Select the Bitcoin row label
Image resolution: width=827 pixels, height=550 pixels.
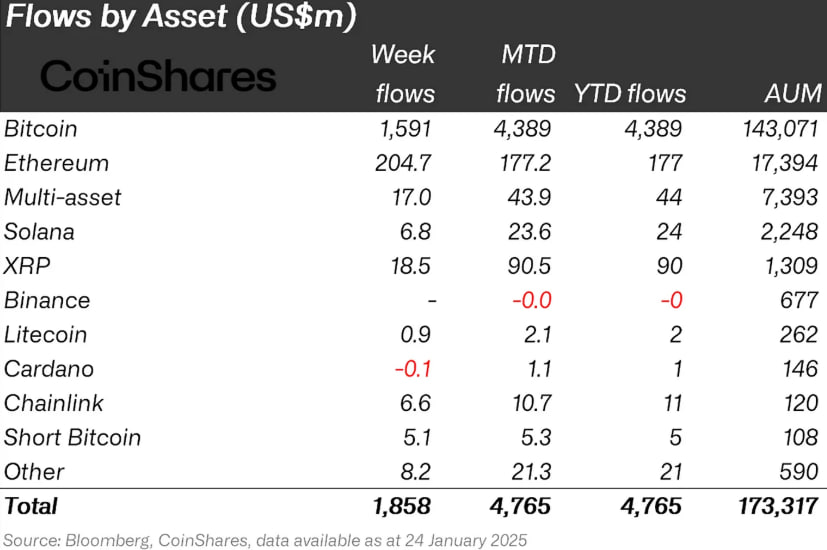(41, 129)
